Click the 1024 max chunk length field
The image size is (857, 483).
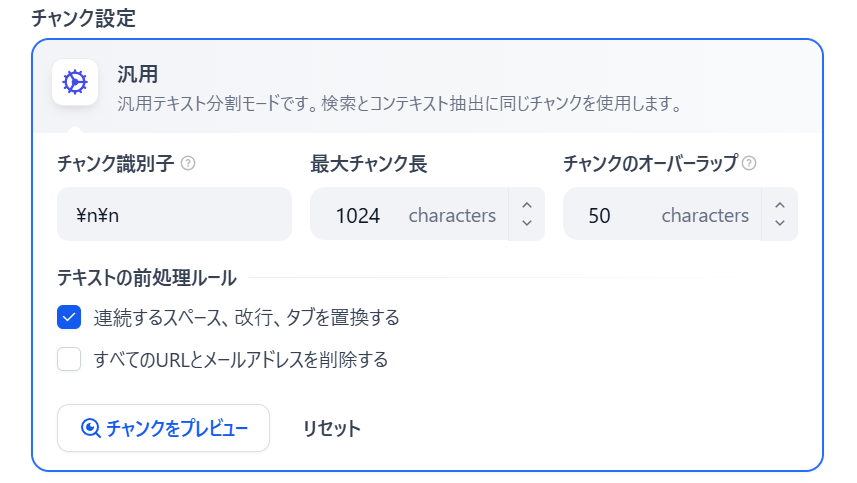pyautogui.click(x=409, y=214)
